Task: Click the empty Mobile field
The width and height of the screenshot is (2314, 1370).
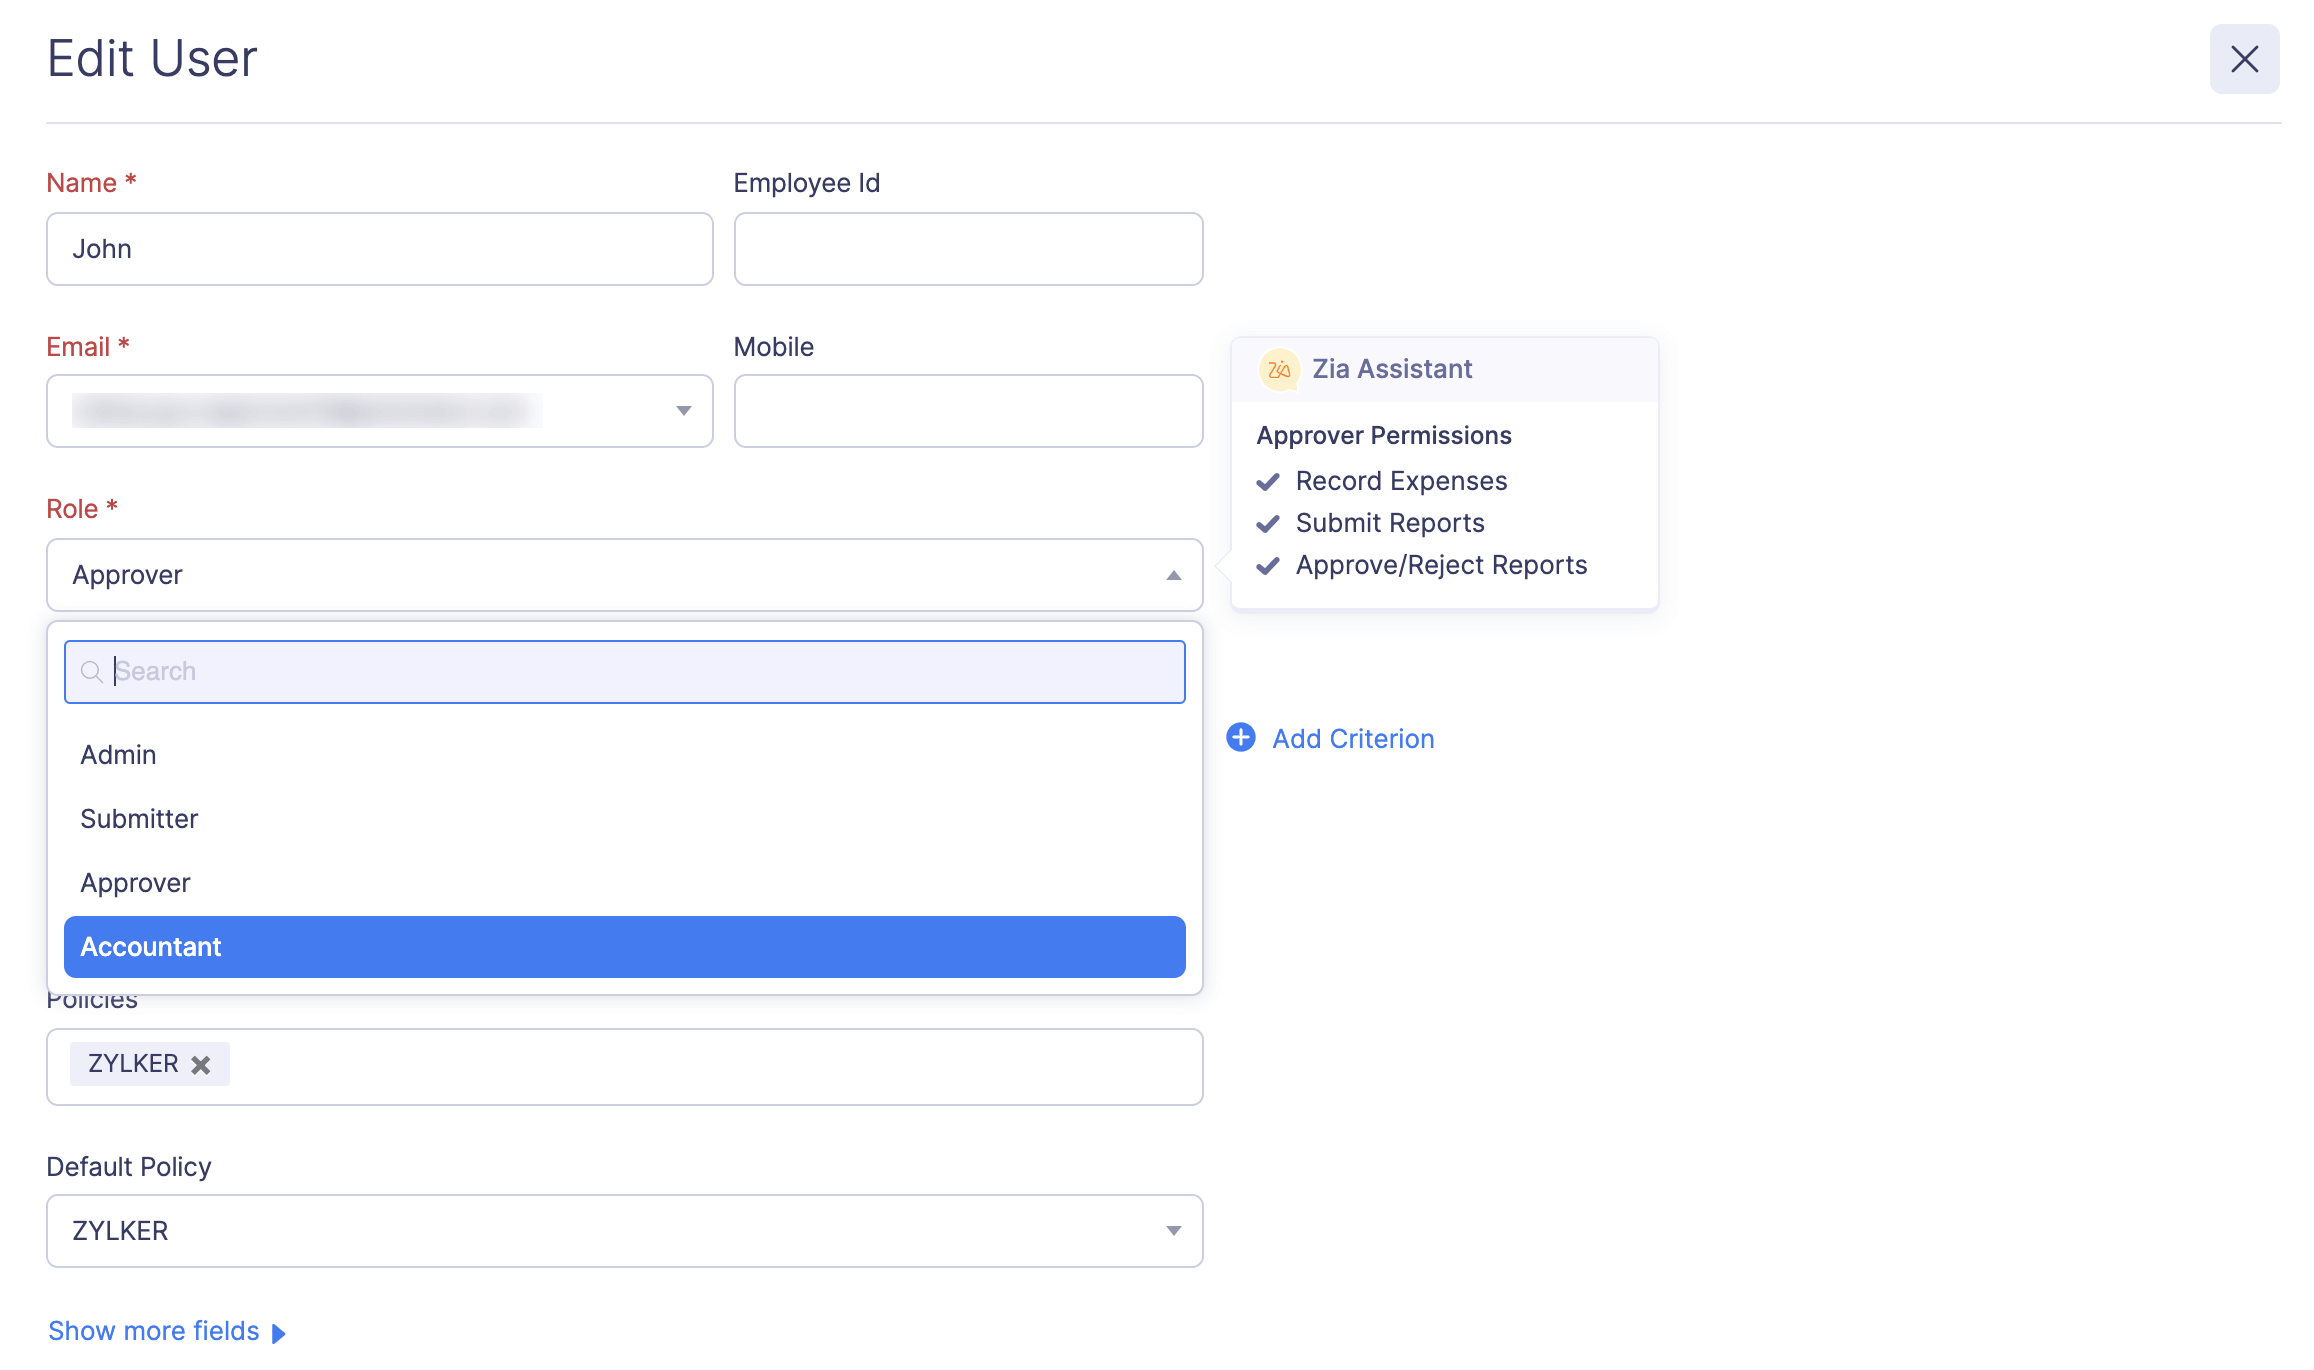Action: pyautogui.click(x=967, y=410)
